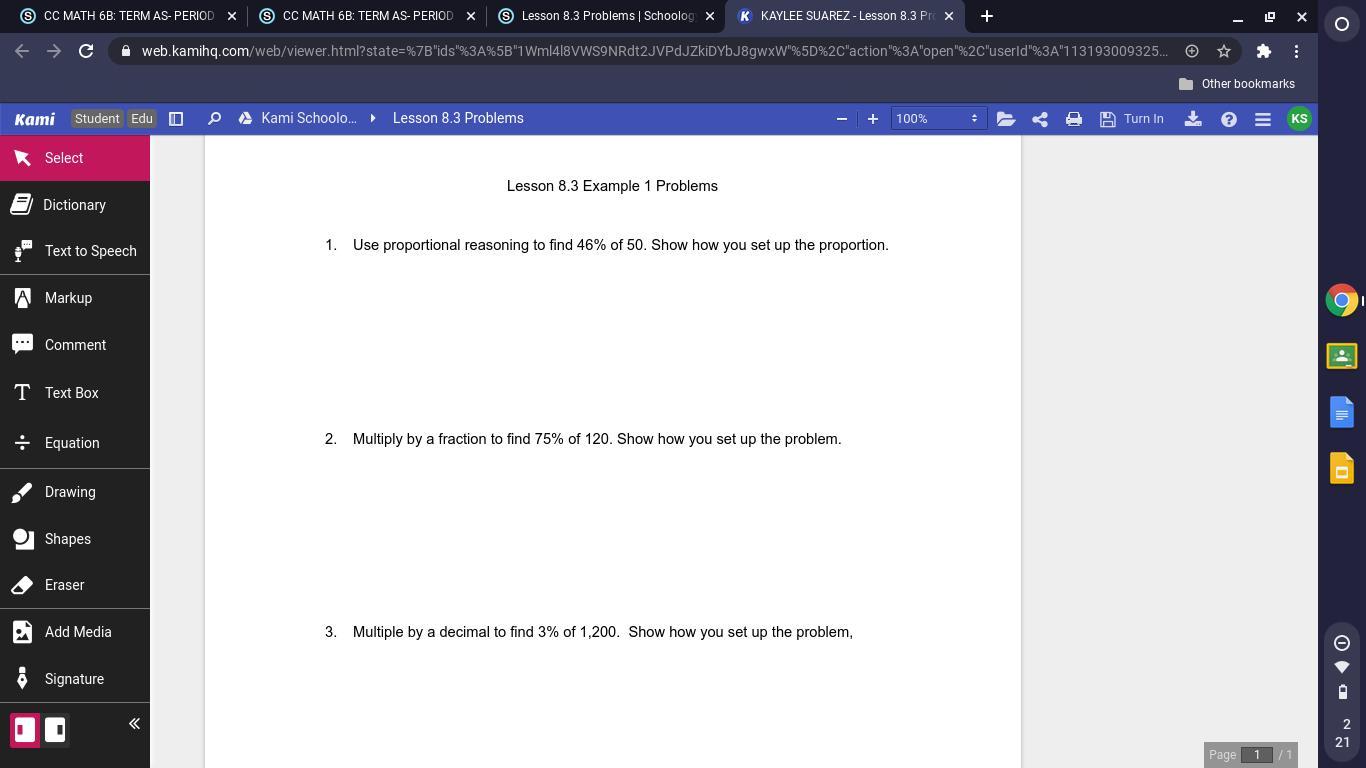The image size is (1366, 768).
Task: Switch to left toolbar layout toggle
Action: click(x=25, y=729)
